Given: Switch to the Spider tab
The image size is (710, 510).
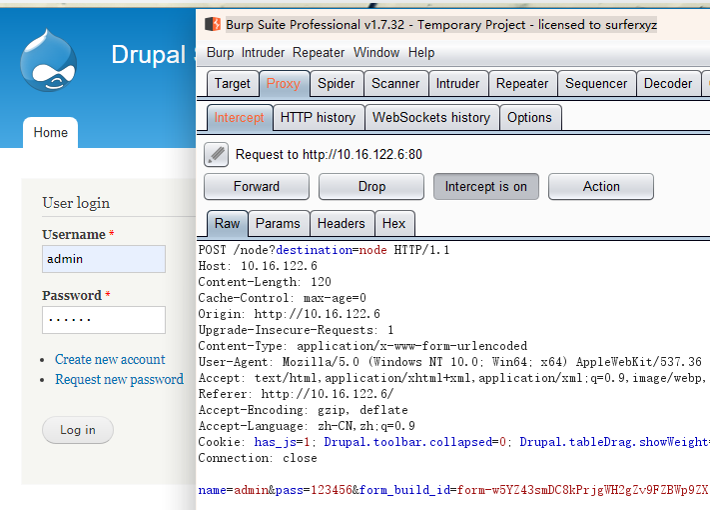Looking at the screenshot, I should (336, 83).
